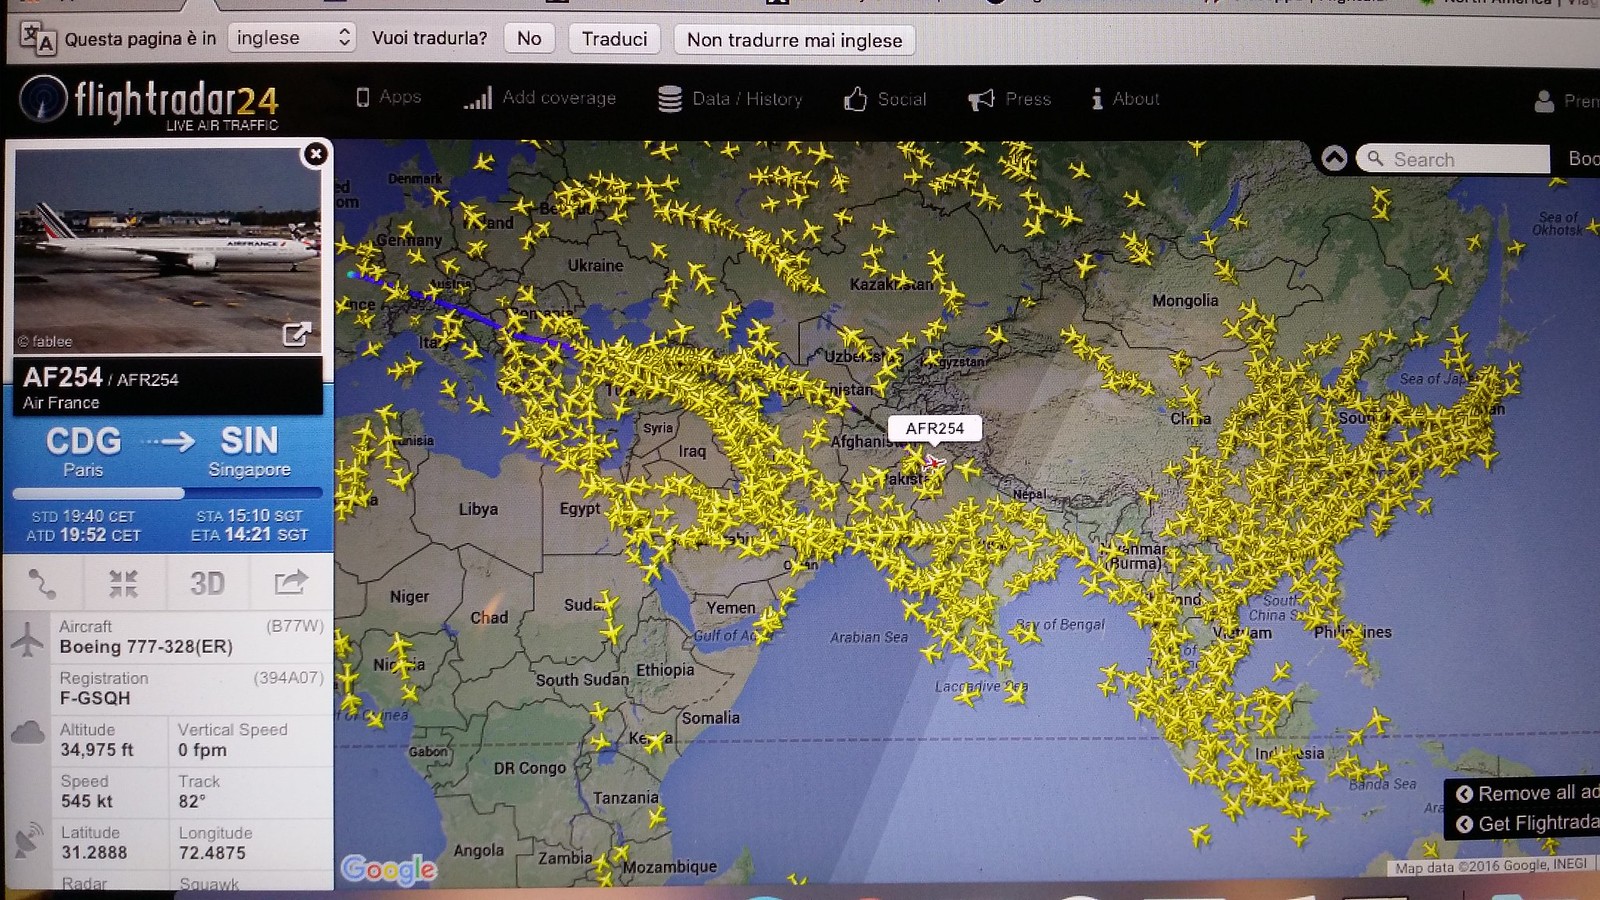The height and width of the screenshot is (900, 1600).
Task: Select the red AFR254 aircraft on map
Action: click(934, 463)
